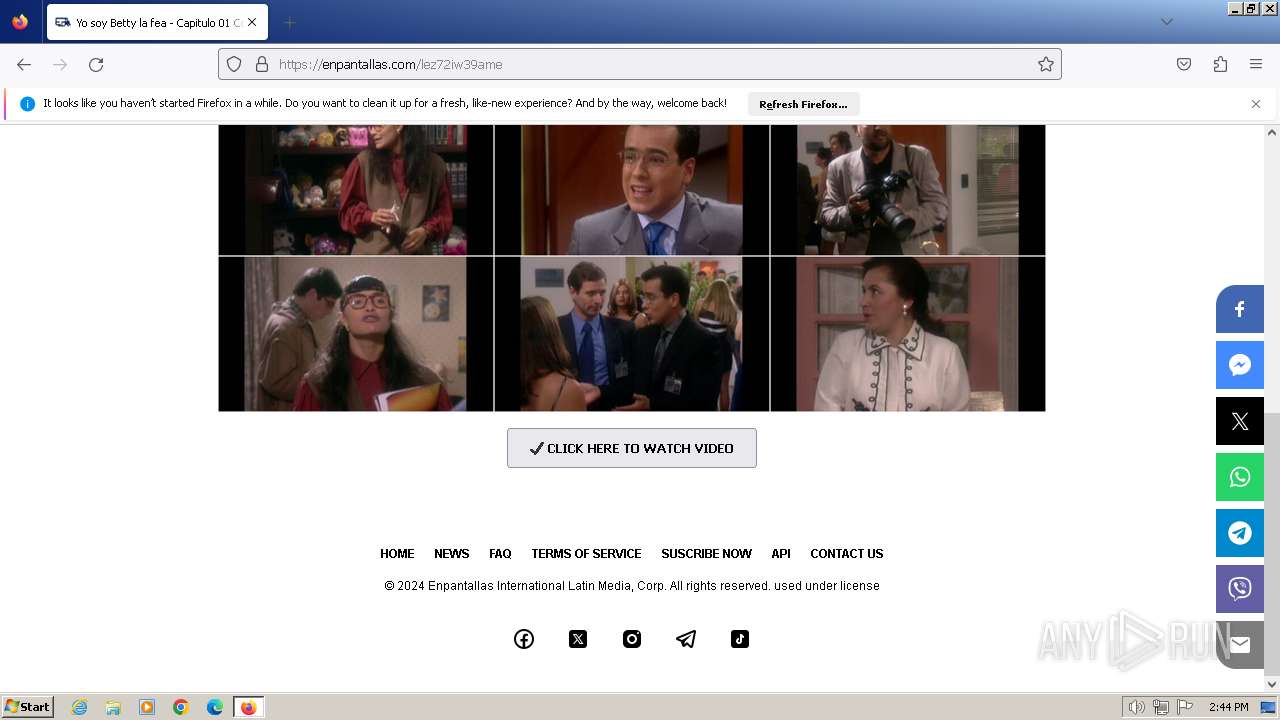Viewport: 1280px width, 720px height.
Task: Open the CONTACT US link
Action: pyautogui.click(x=847, y=554)
